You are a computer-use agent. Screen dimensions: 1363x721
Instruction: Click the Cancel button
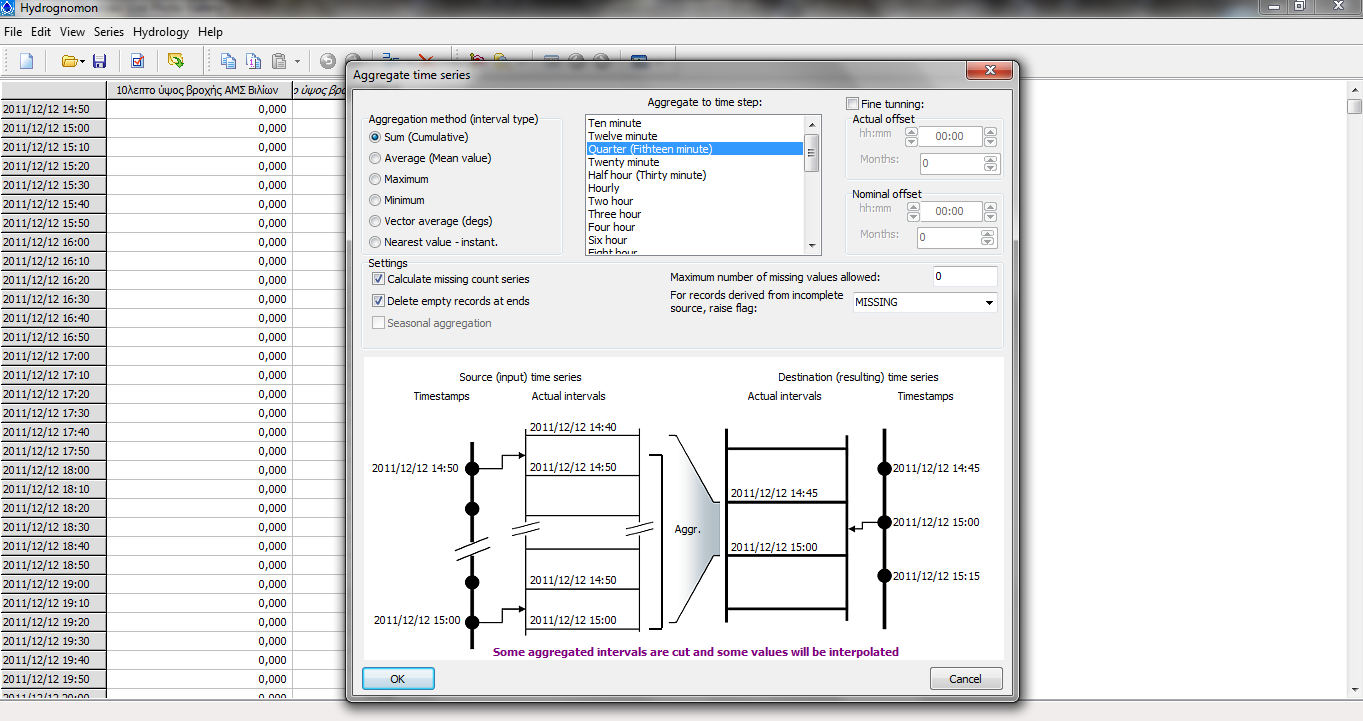(965, 679)
